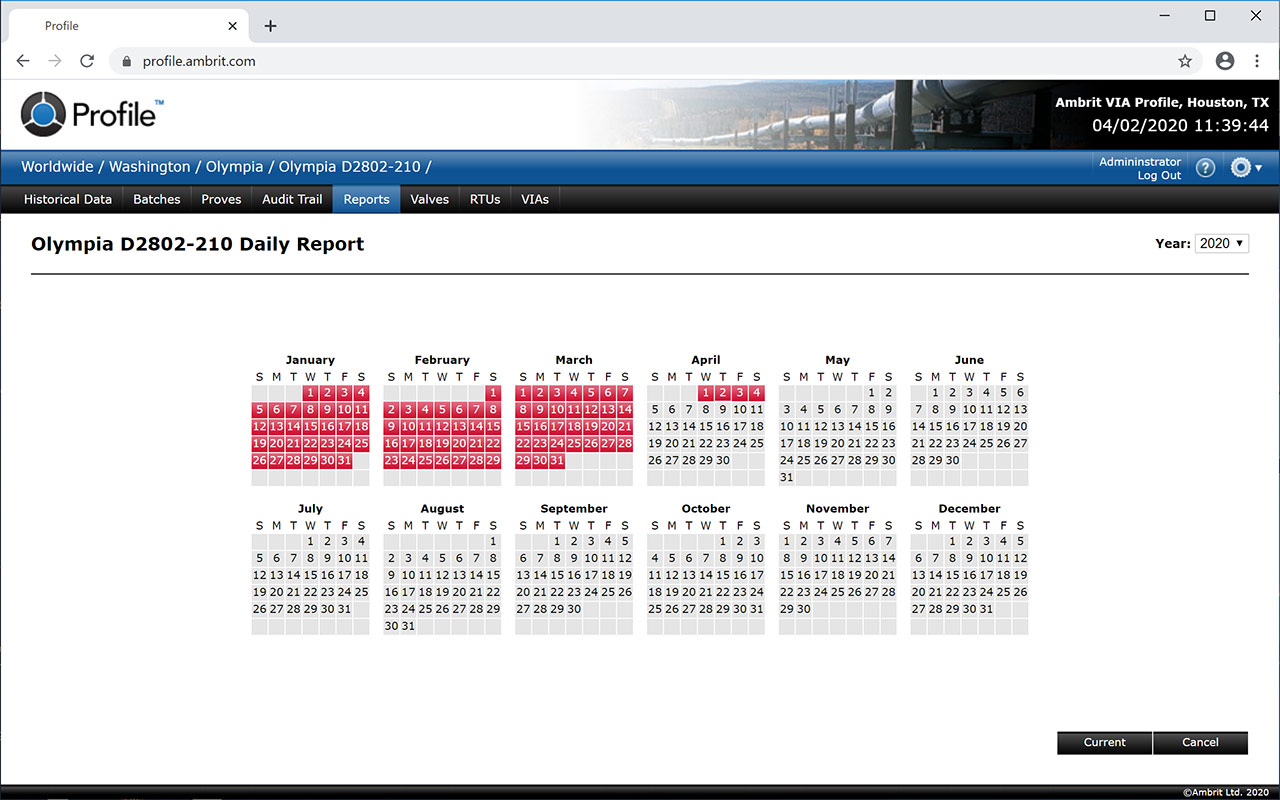Go to the Valves tab

[x=430, y=199]
